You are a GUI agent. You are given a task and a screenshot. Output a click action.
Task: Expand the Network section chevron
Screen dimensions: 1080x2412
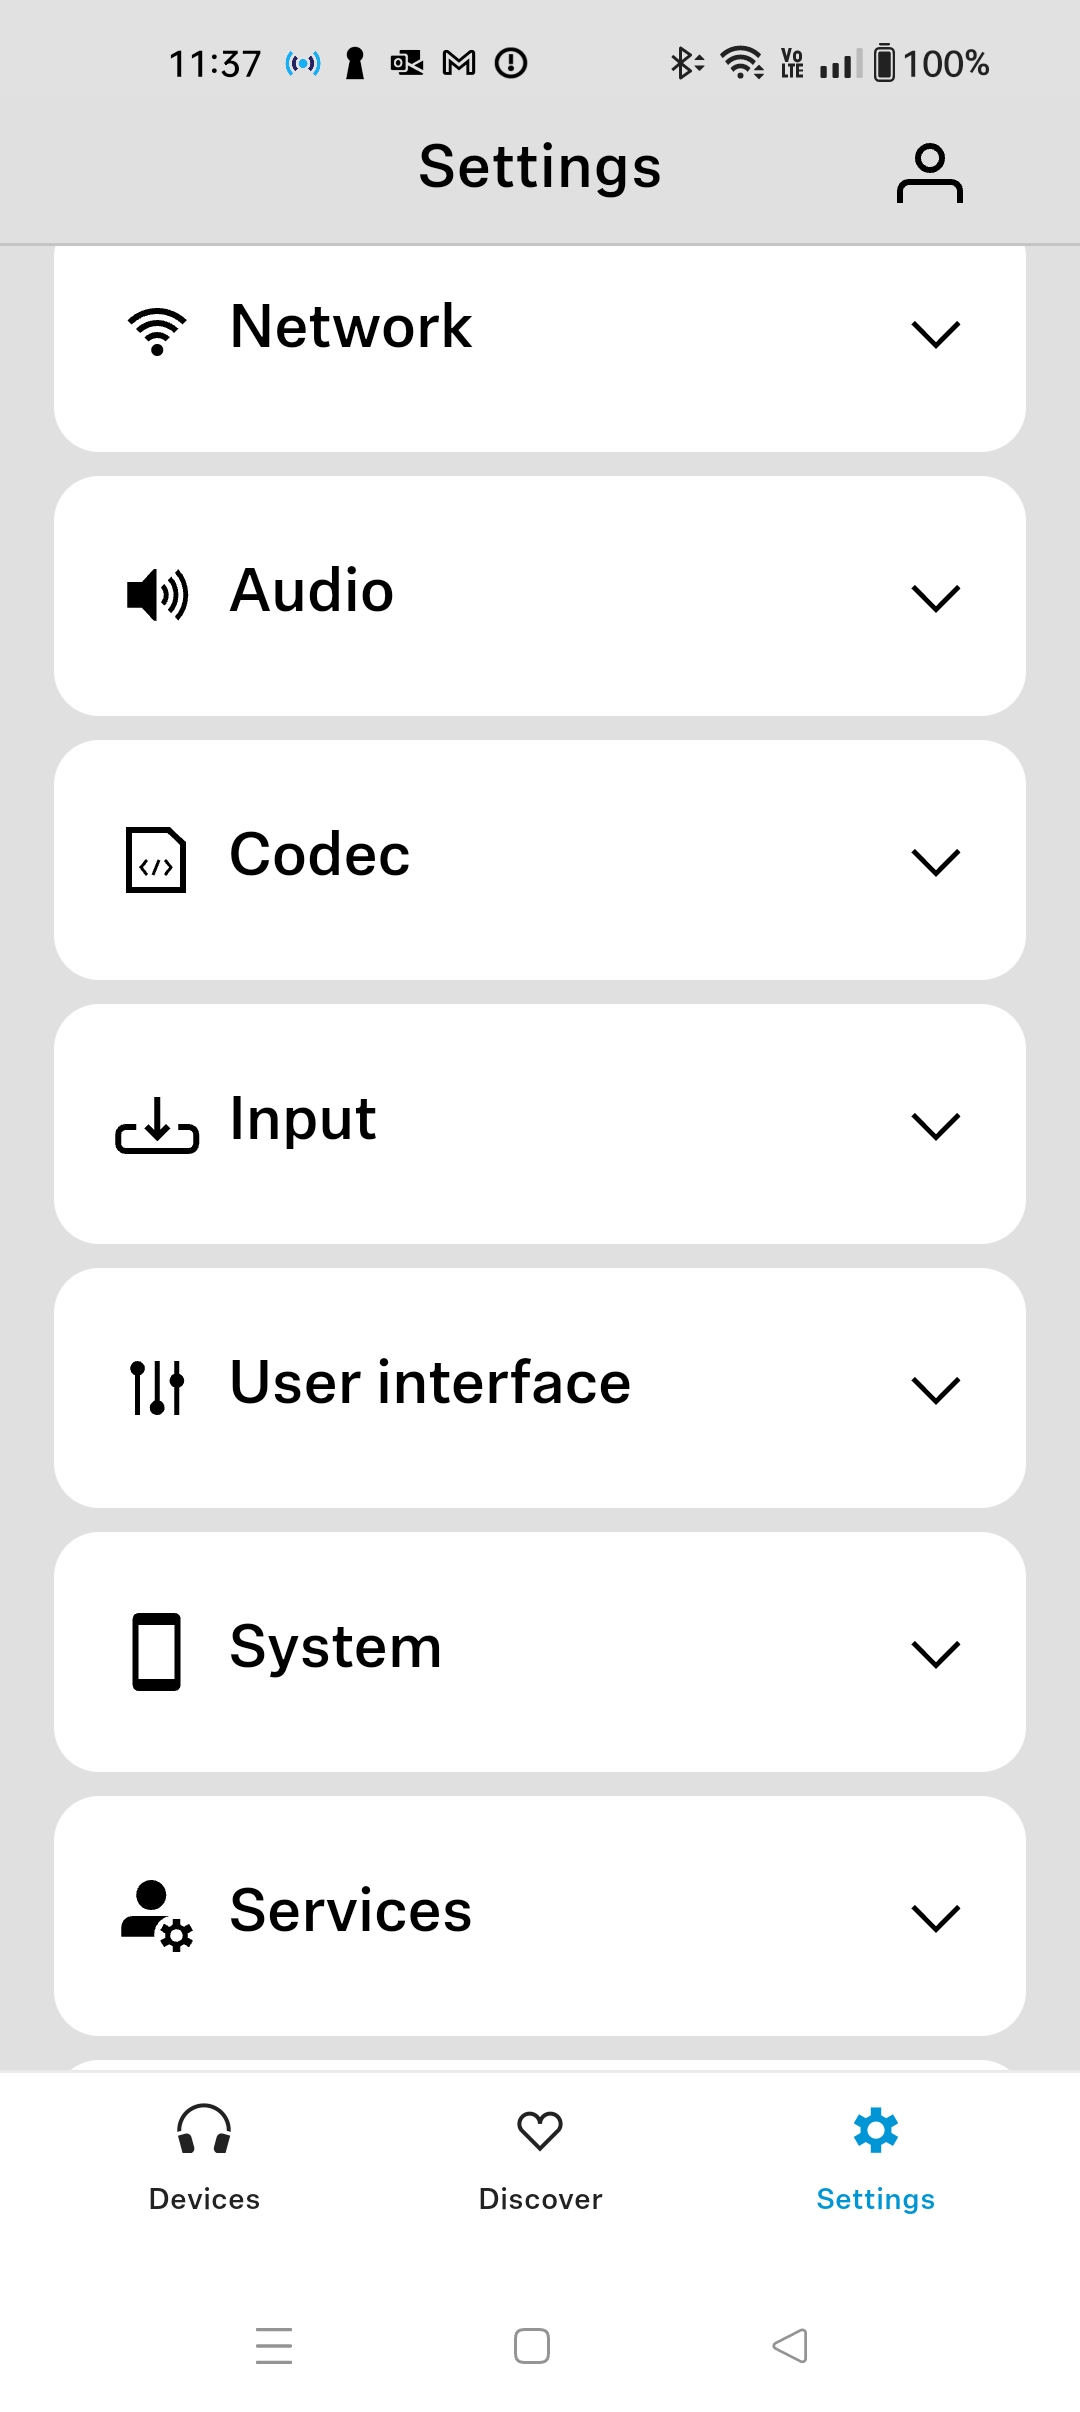[x=935, y=333]
